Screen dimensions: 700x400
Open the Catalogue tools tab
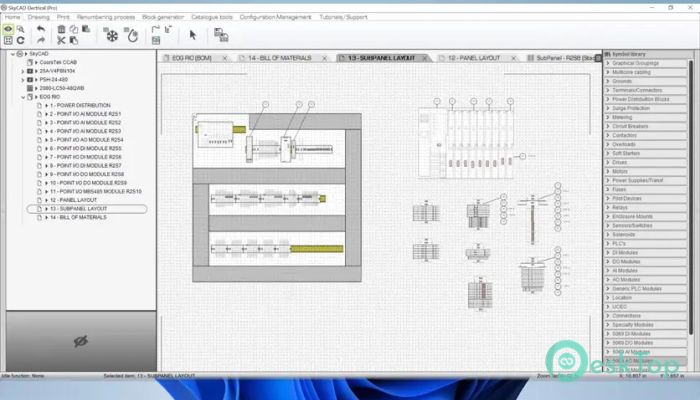[212, 17]
